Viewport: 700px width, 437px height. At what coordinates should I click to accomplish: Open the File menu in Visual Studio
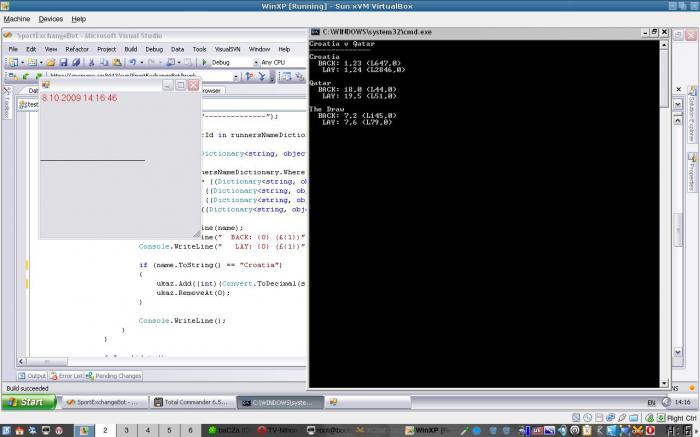point(13,49)
